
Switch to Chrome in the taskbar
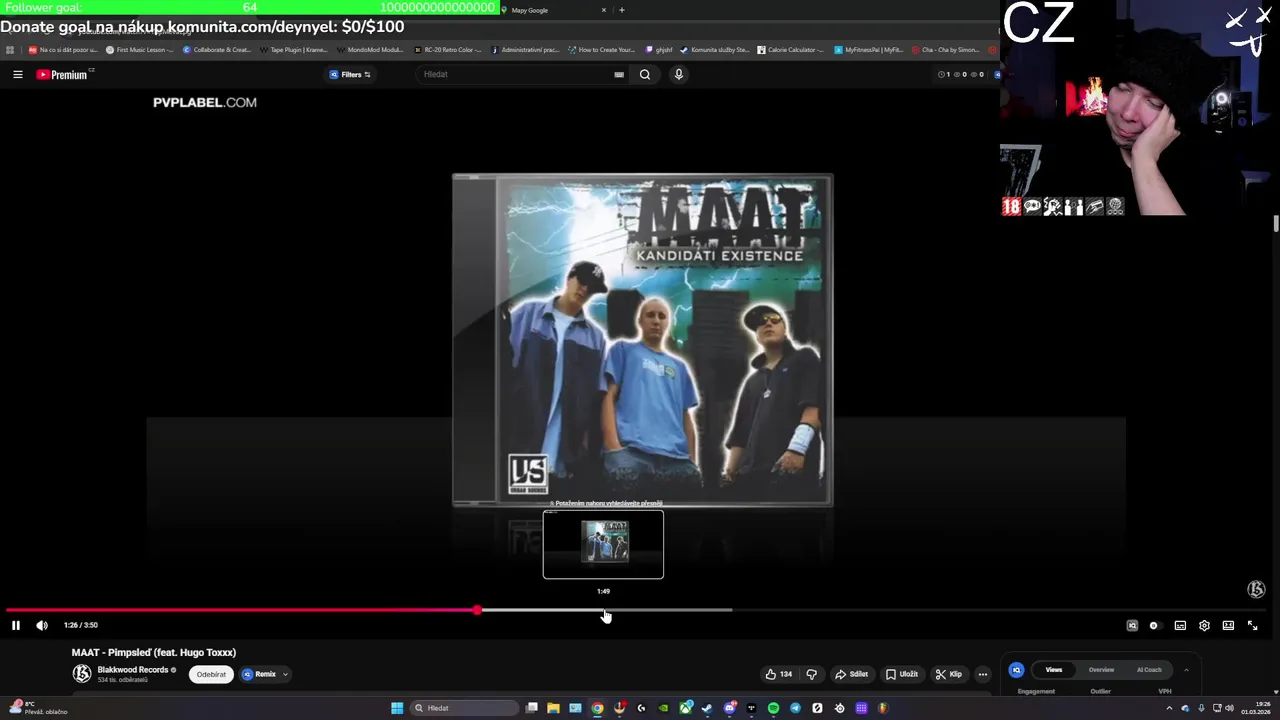click(x=597, y=708)
